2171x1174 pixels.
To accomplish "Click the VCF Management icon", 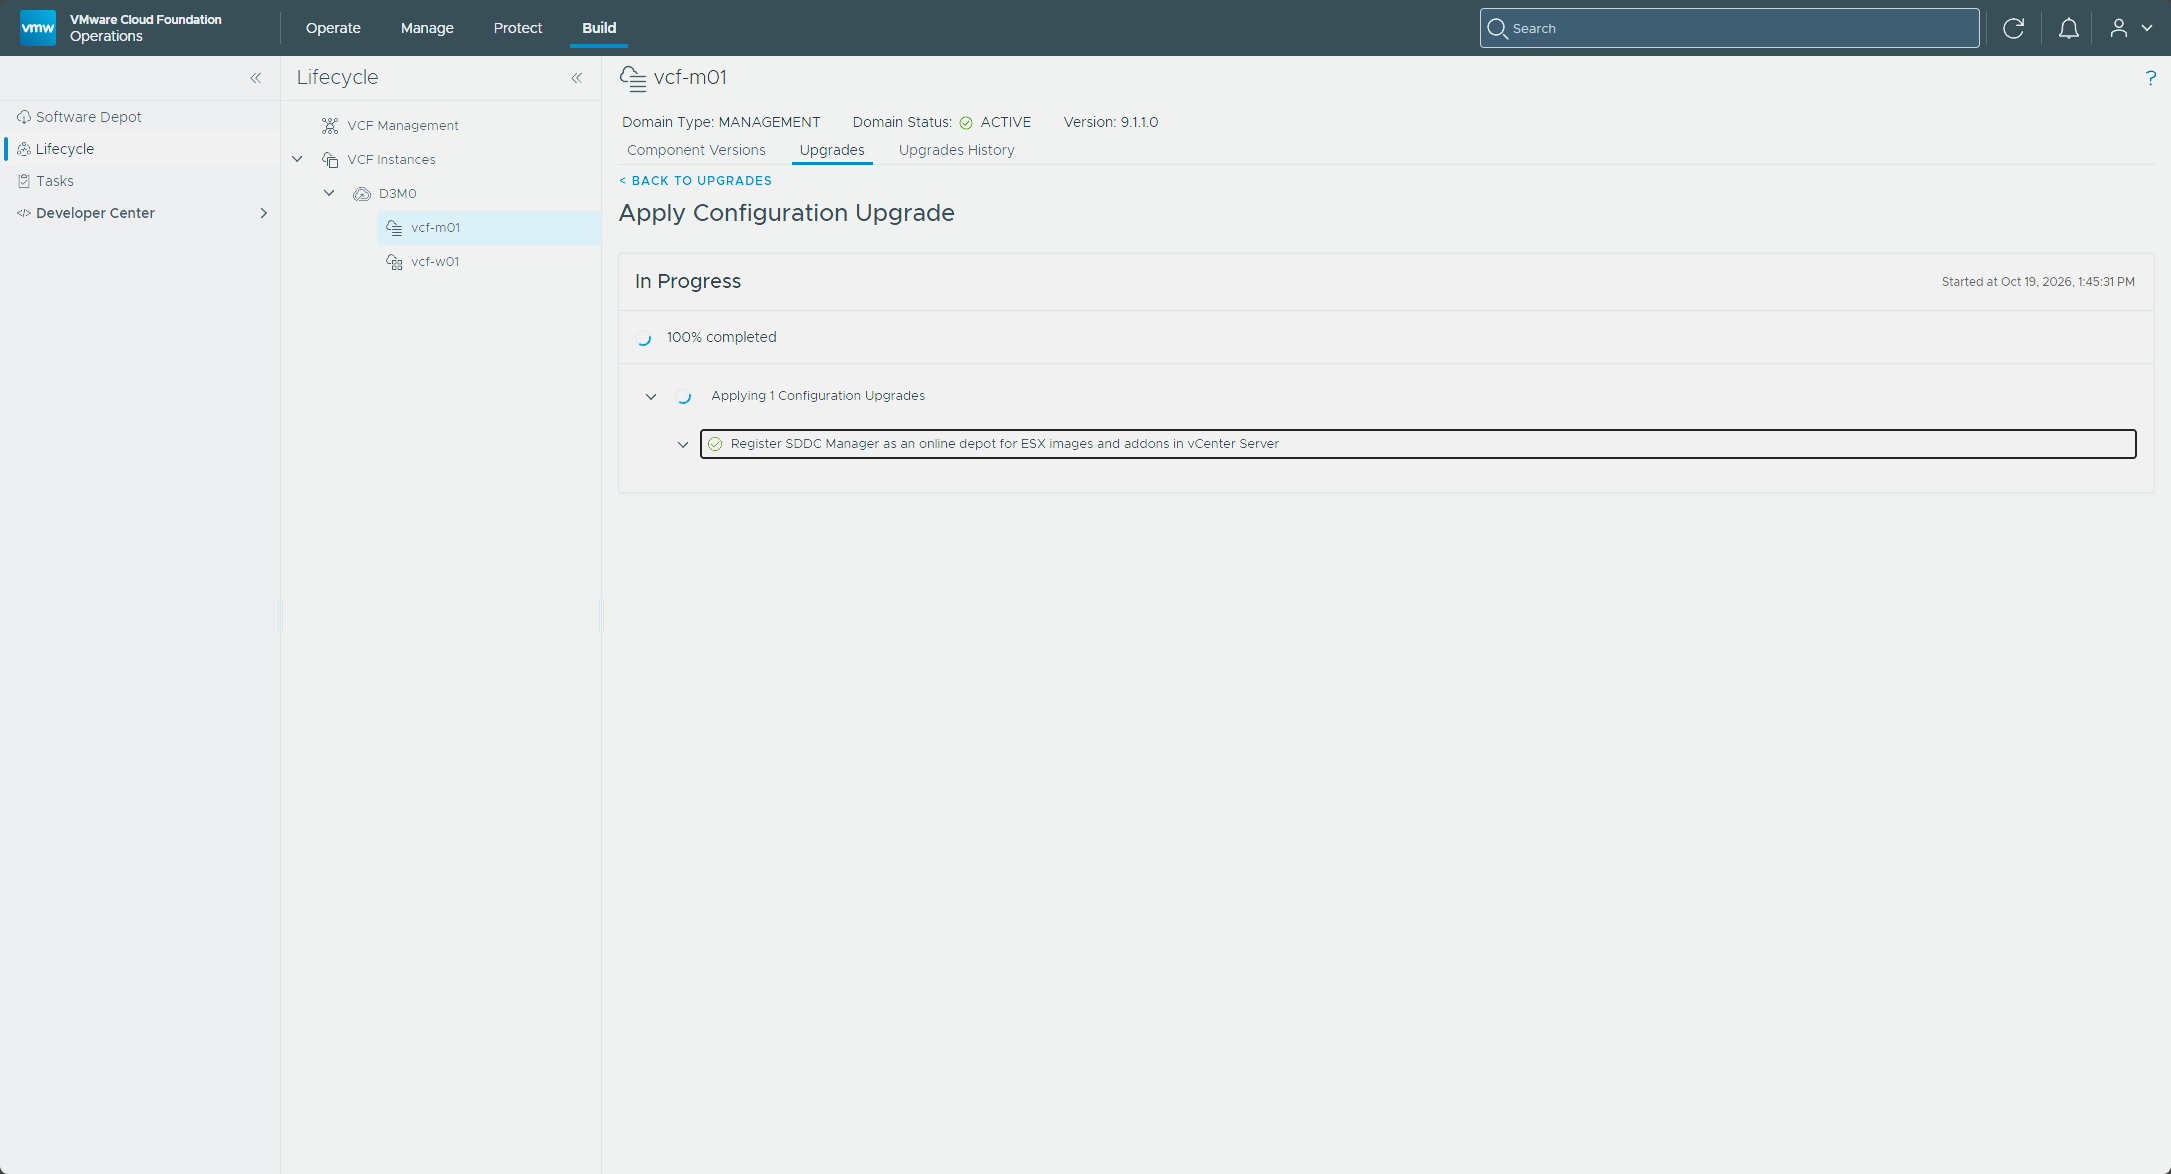I will pyautogui.click(x=330, y=126).
